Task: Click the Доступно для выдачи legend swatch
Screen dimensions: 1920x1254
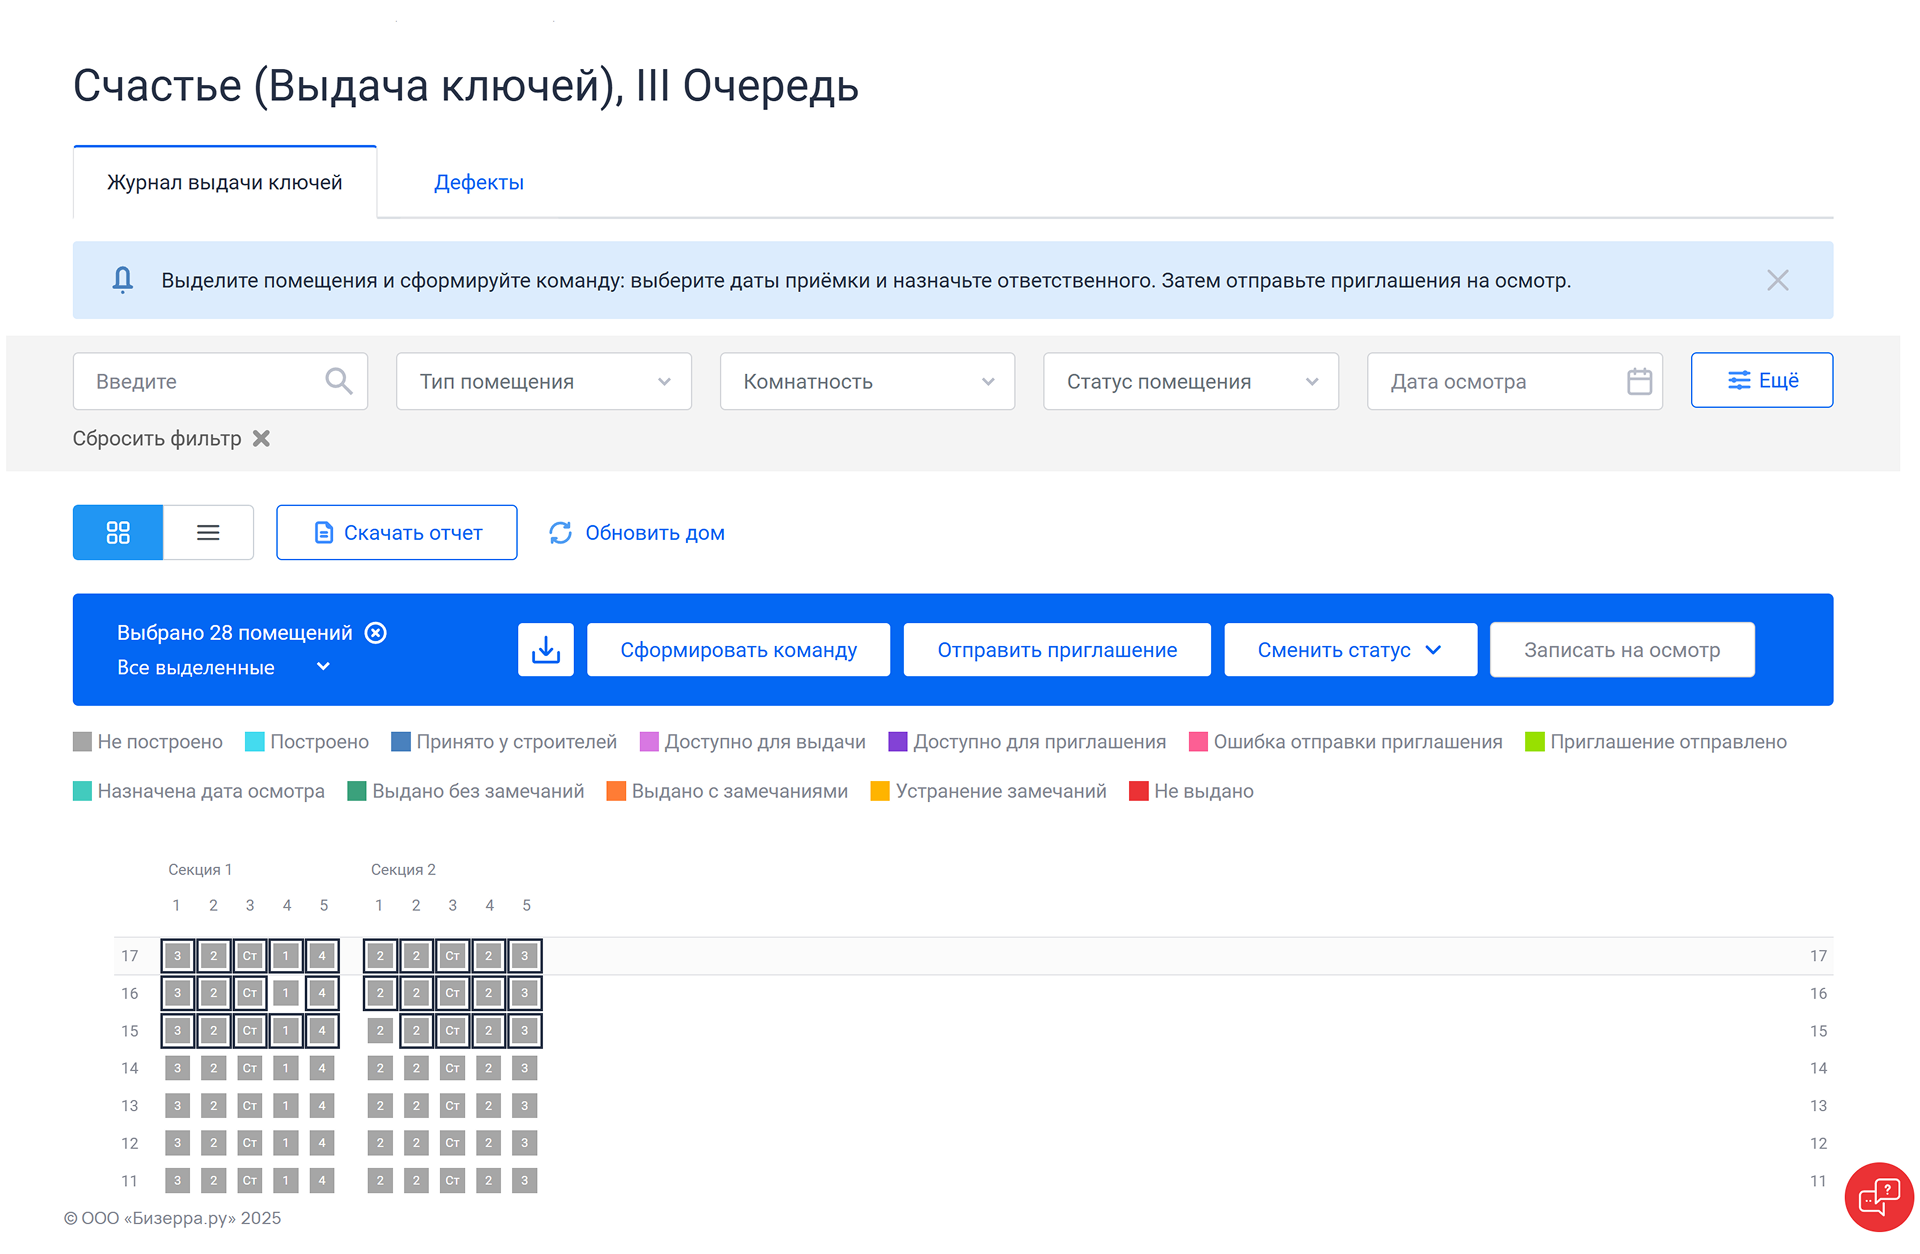Action: coord(650,742)
